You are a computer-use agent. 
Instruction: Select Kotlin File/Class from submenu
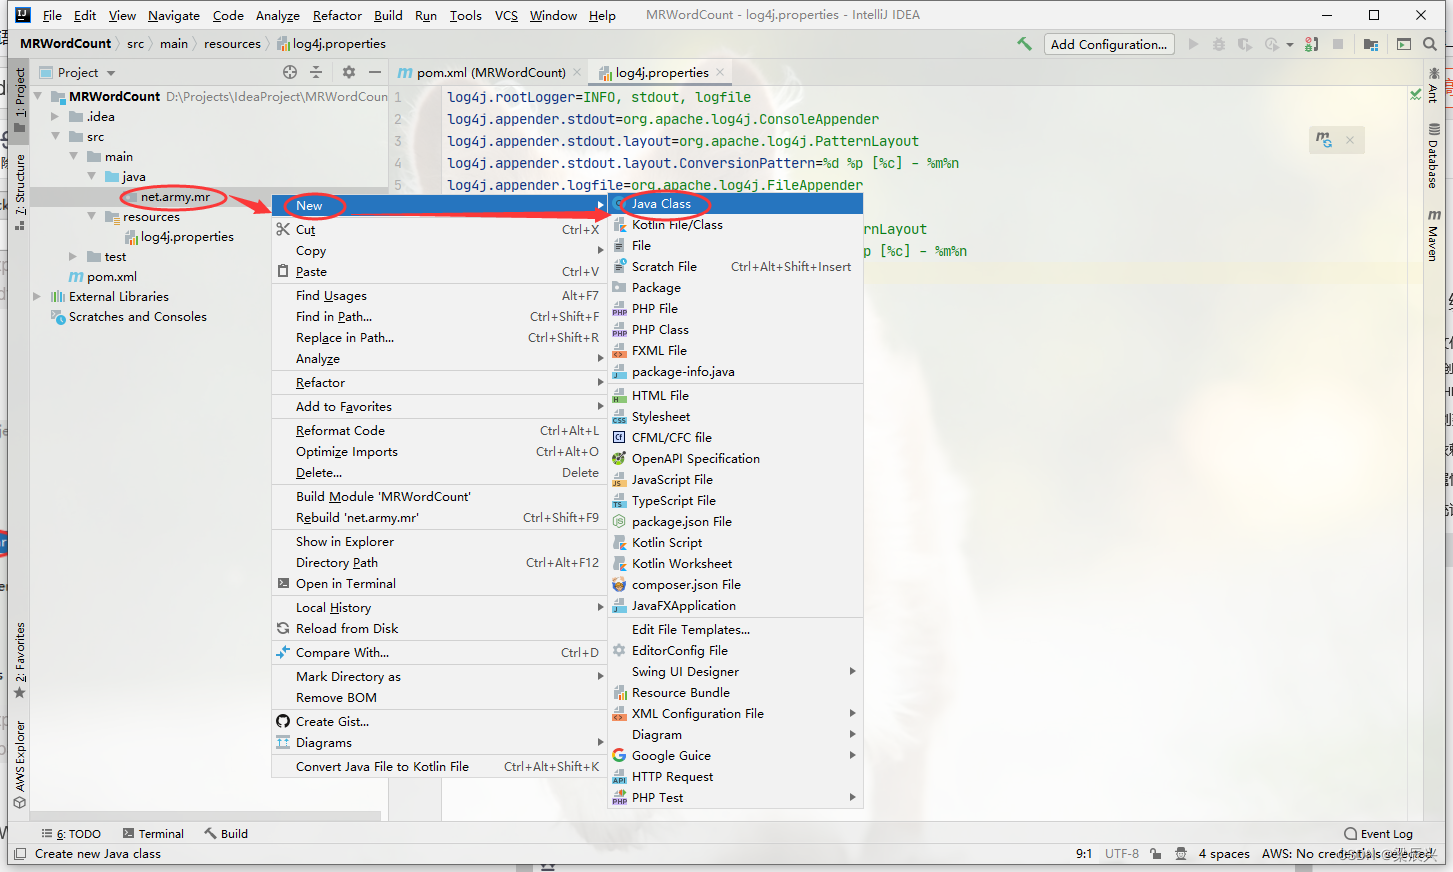(x=735, y=225)
